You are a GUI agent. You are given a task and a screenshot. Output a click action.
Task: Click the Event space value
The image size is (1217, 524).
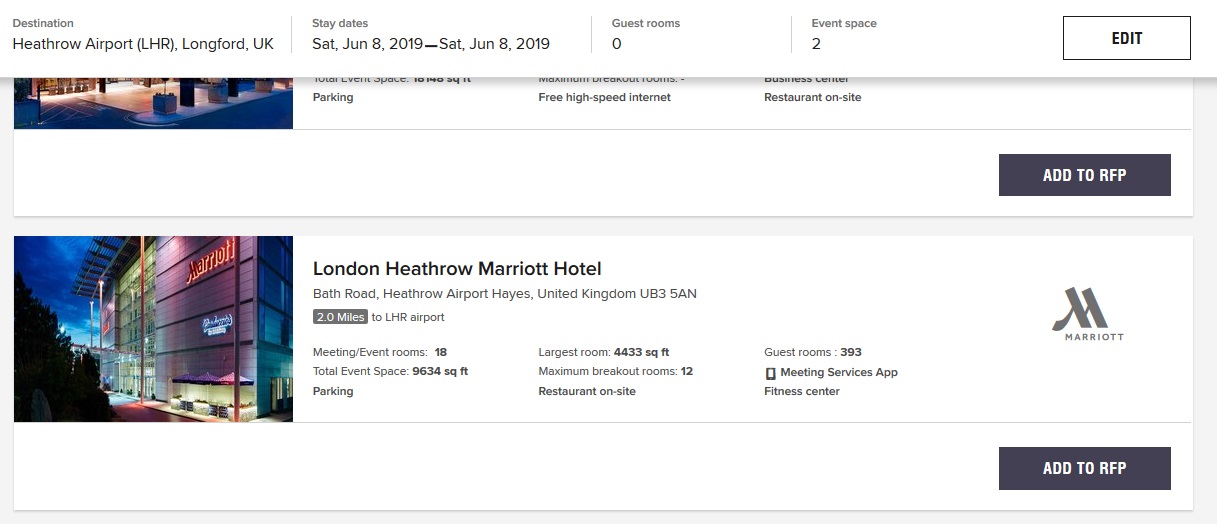point(816,44)
